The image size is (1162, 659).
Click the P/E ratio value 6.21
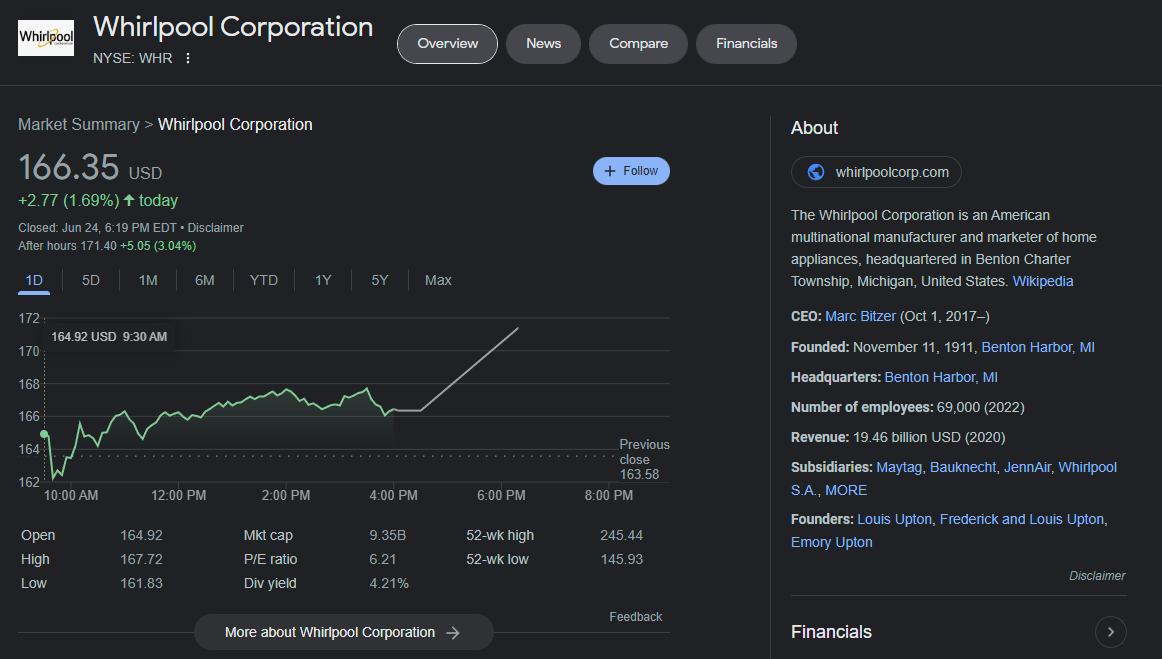point(382,559)
